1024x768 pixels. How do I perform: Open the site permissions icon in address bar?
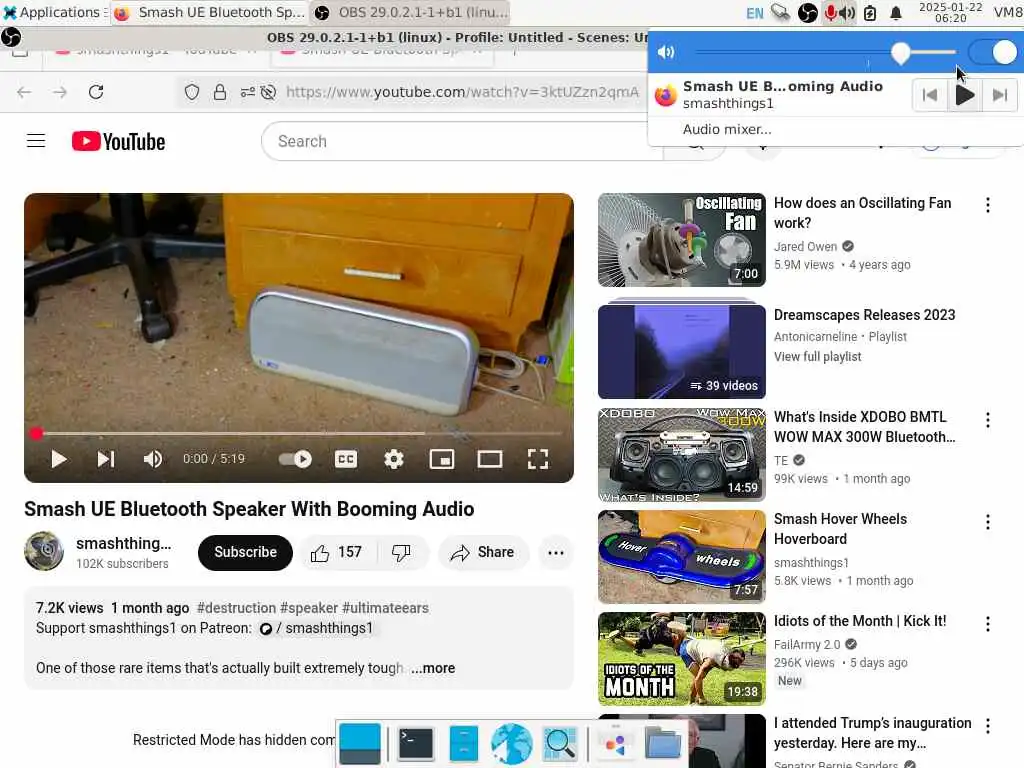coord(248,92)
